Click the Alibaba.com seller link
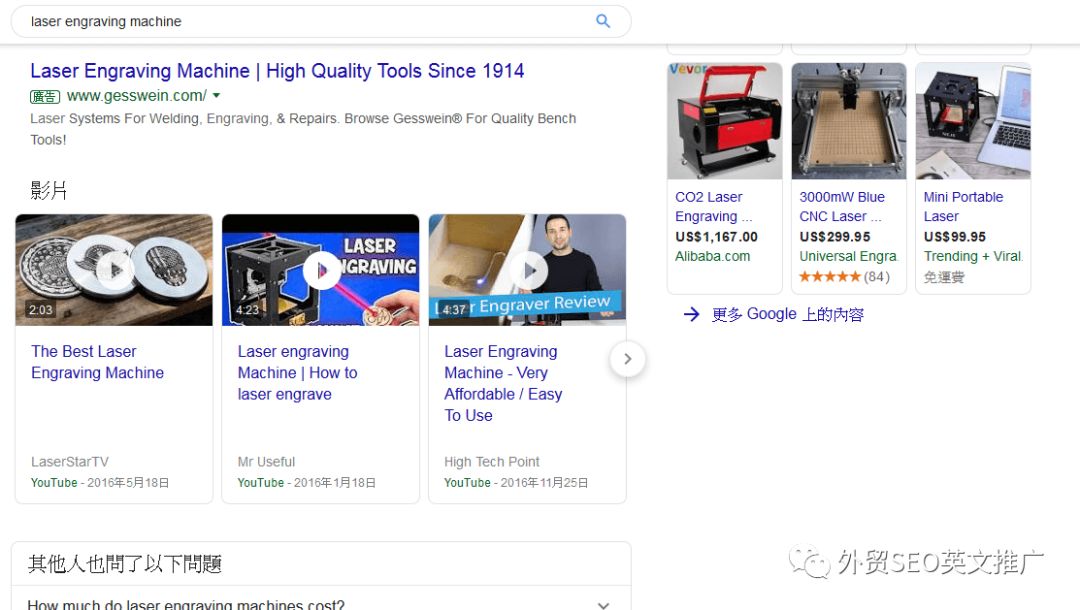This screenshot has height=610, width=1080. [x=712, y=256]
